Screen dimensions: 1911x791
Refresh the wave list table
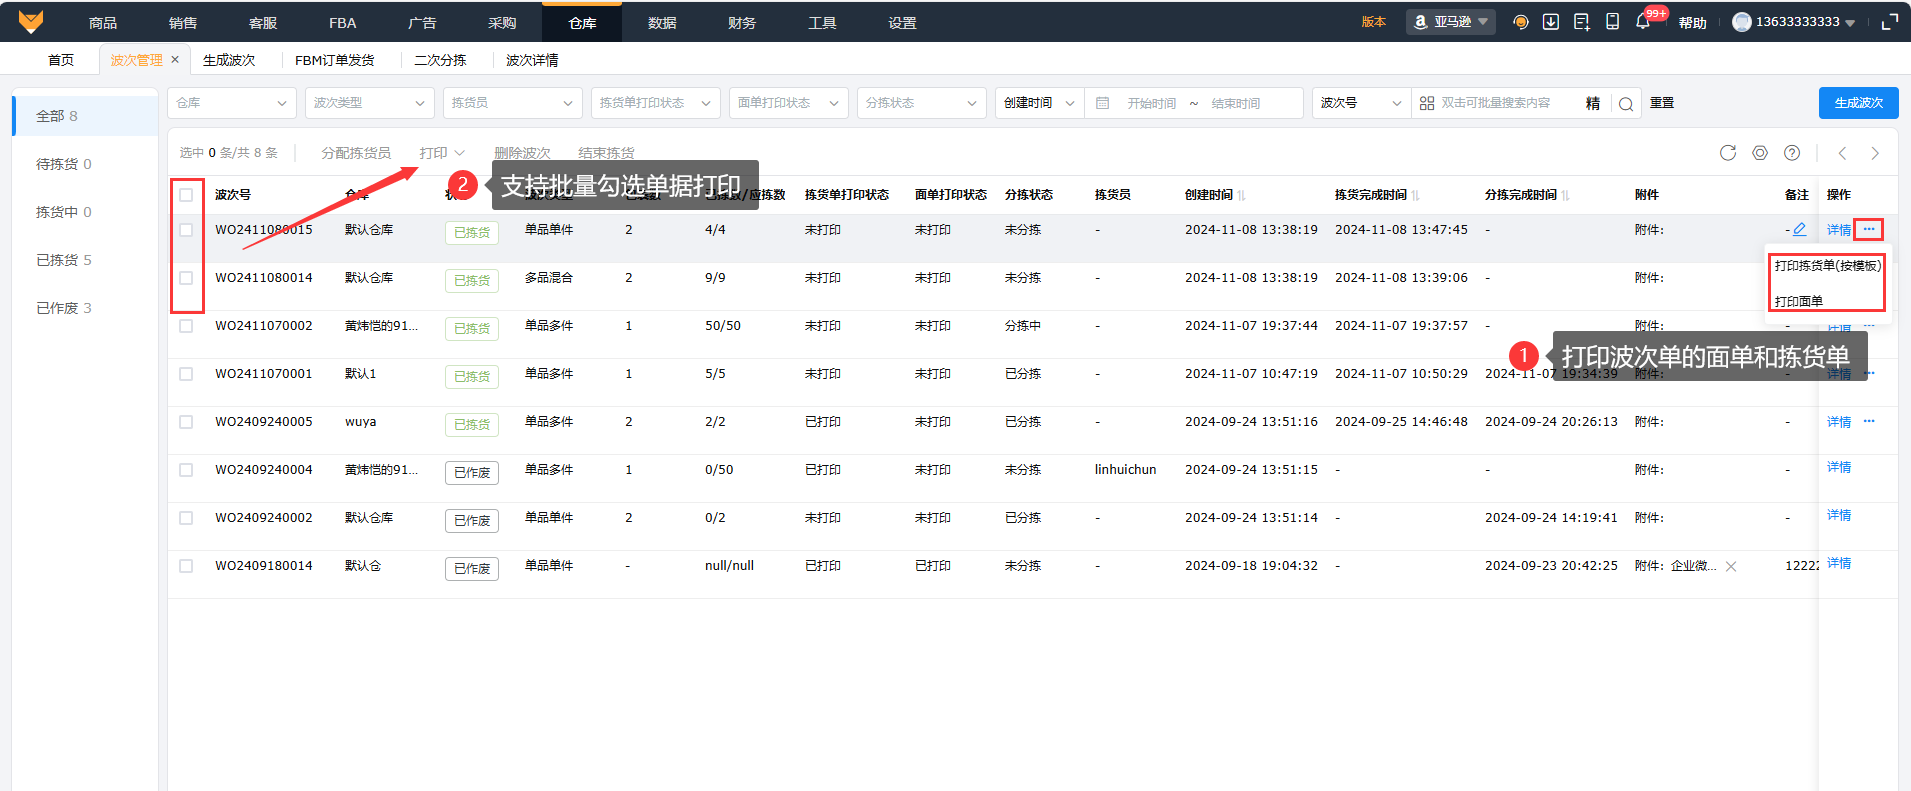pyautogui.click(x=1728, y=153)
